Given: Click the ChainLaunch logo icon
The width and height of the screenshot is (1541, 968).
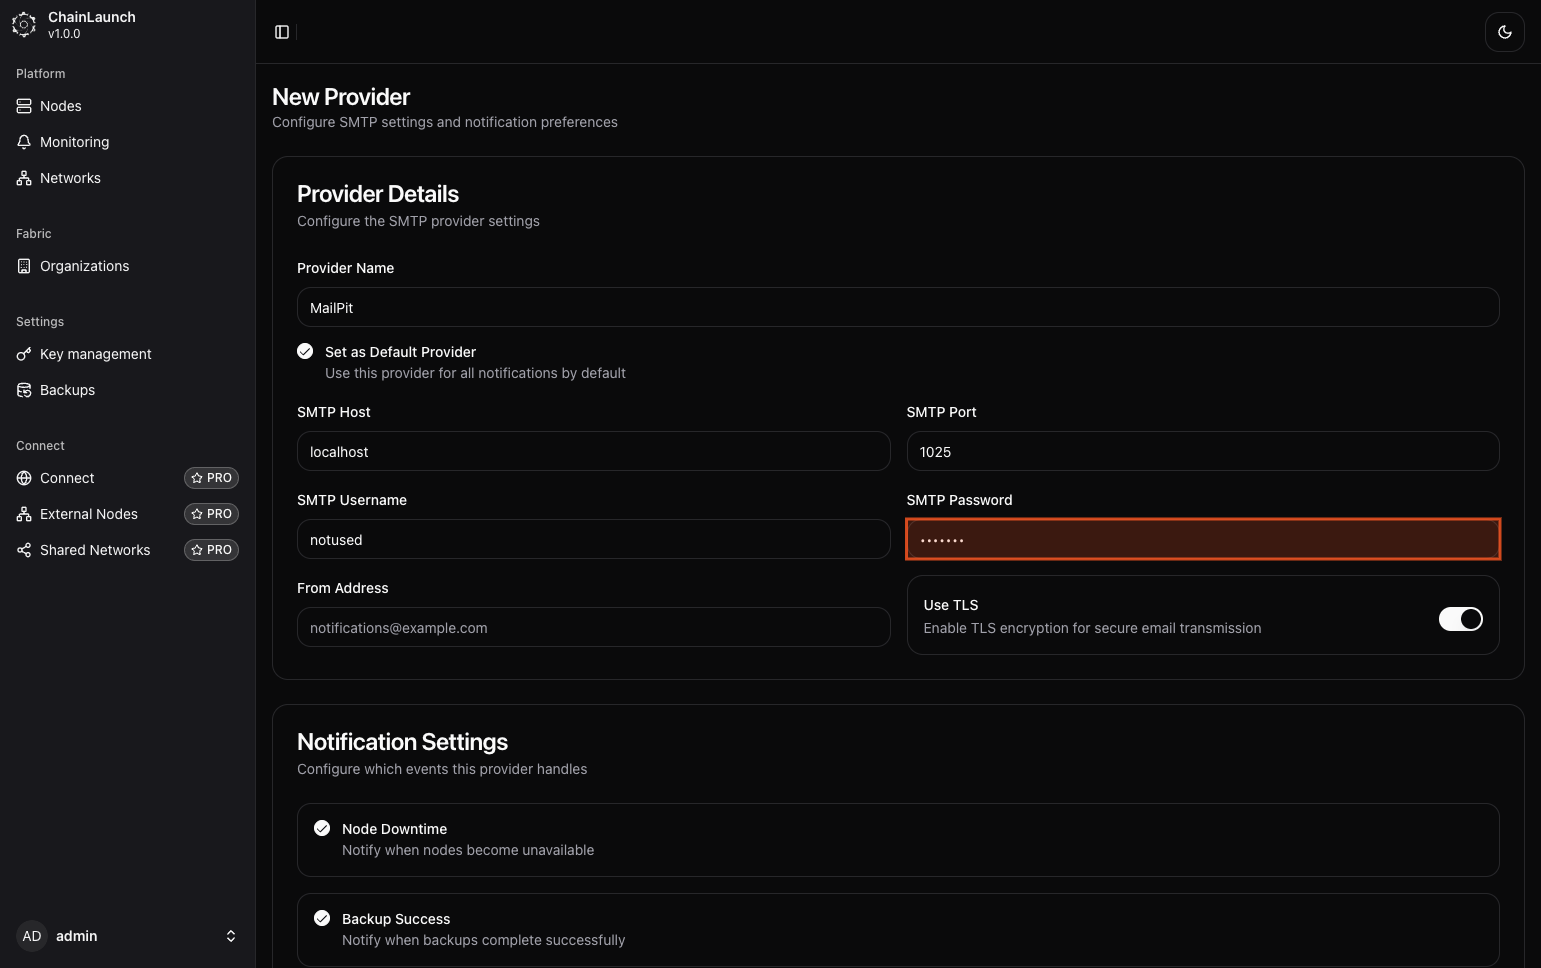Looking at the screenshot, I should click(x=24, y=25).
